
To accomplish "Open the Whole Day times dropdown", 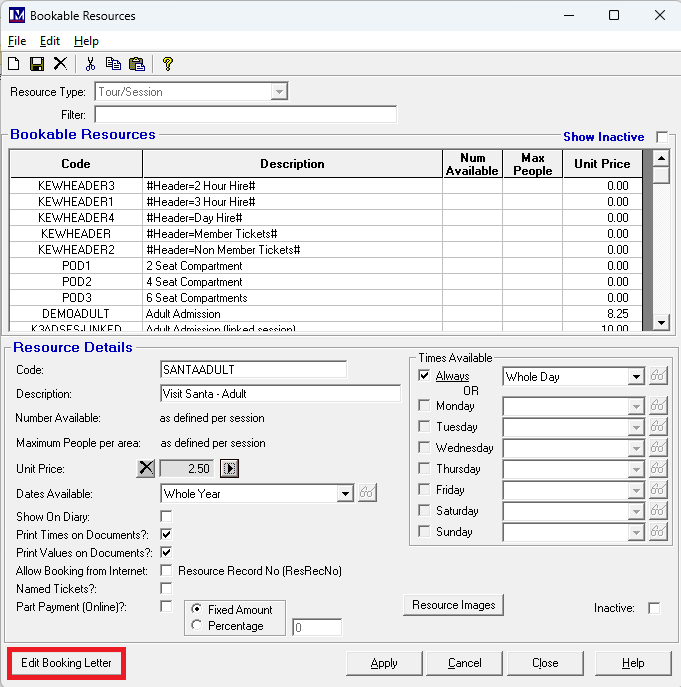I will tap(636, 377).
